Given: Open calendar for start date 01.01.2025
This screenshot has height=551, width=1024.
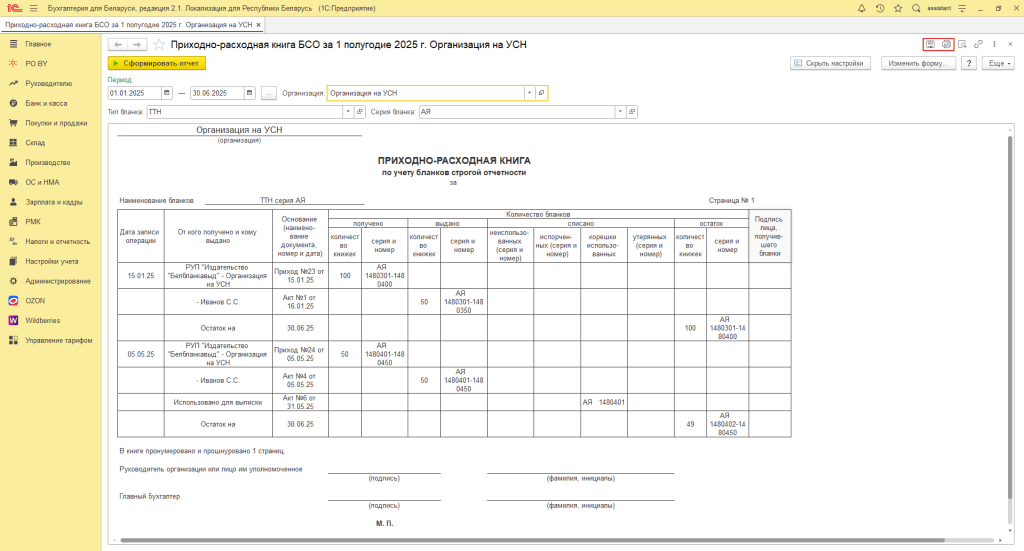Looking at the screenshot, I should click(167, 93).
